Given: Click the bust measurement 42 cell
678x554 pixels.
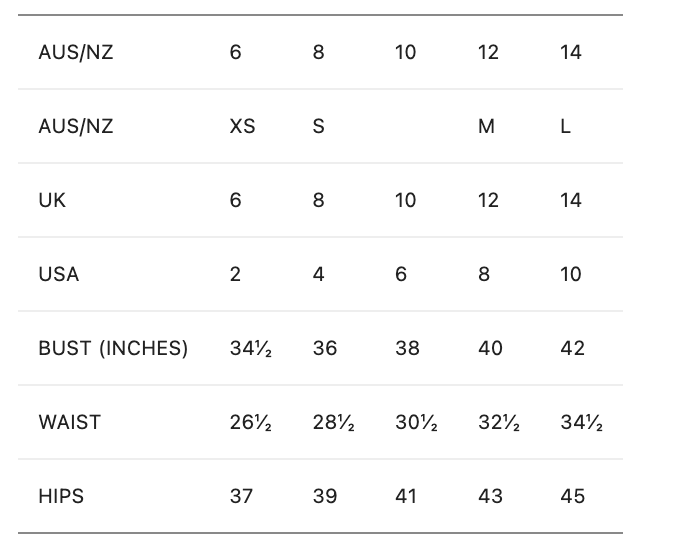Looking at the screenshot, I should tap(572, 348).
